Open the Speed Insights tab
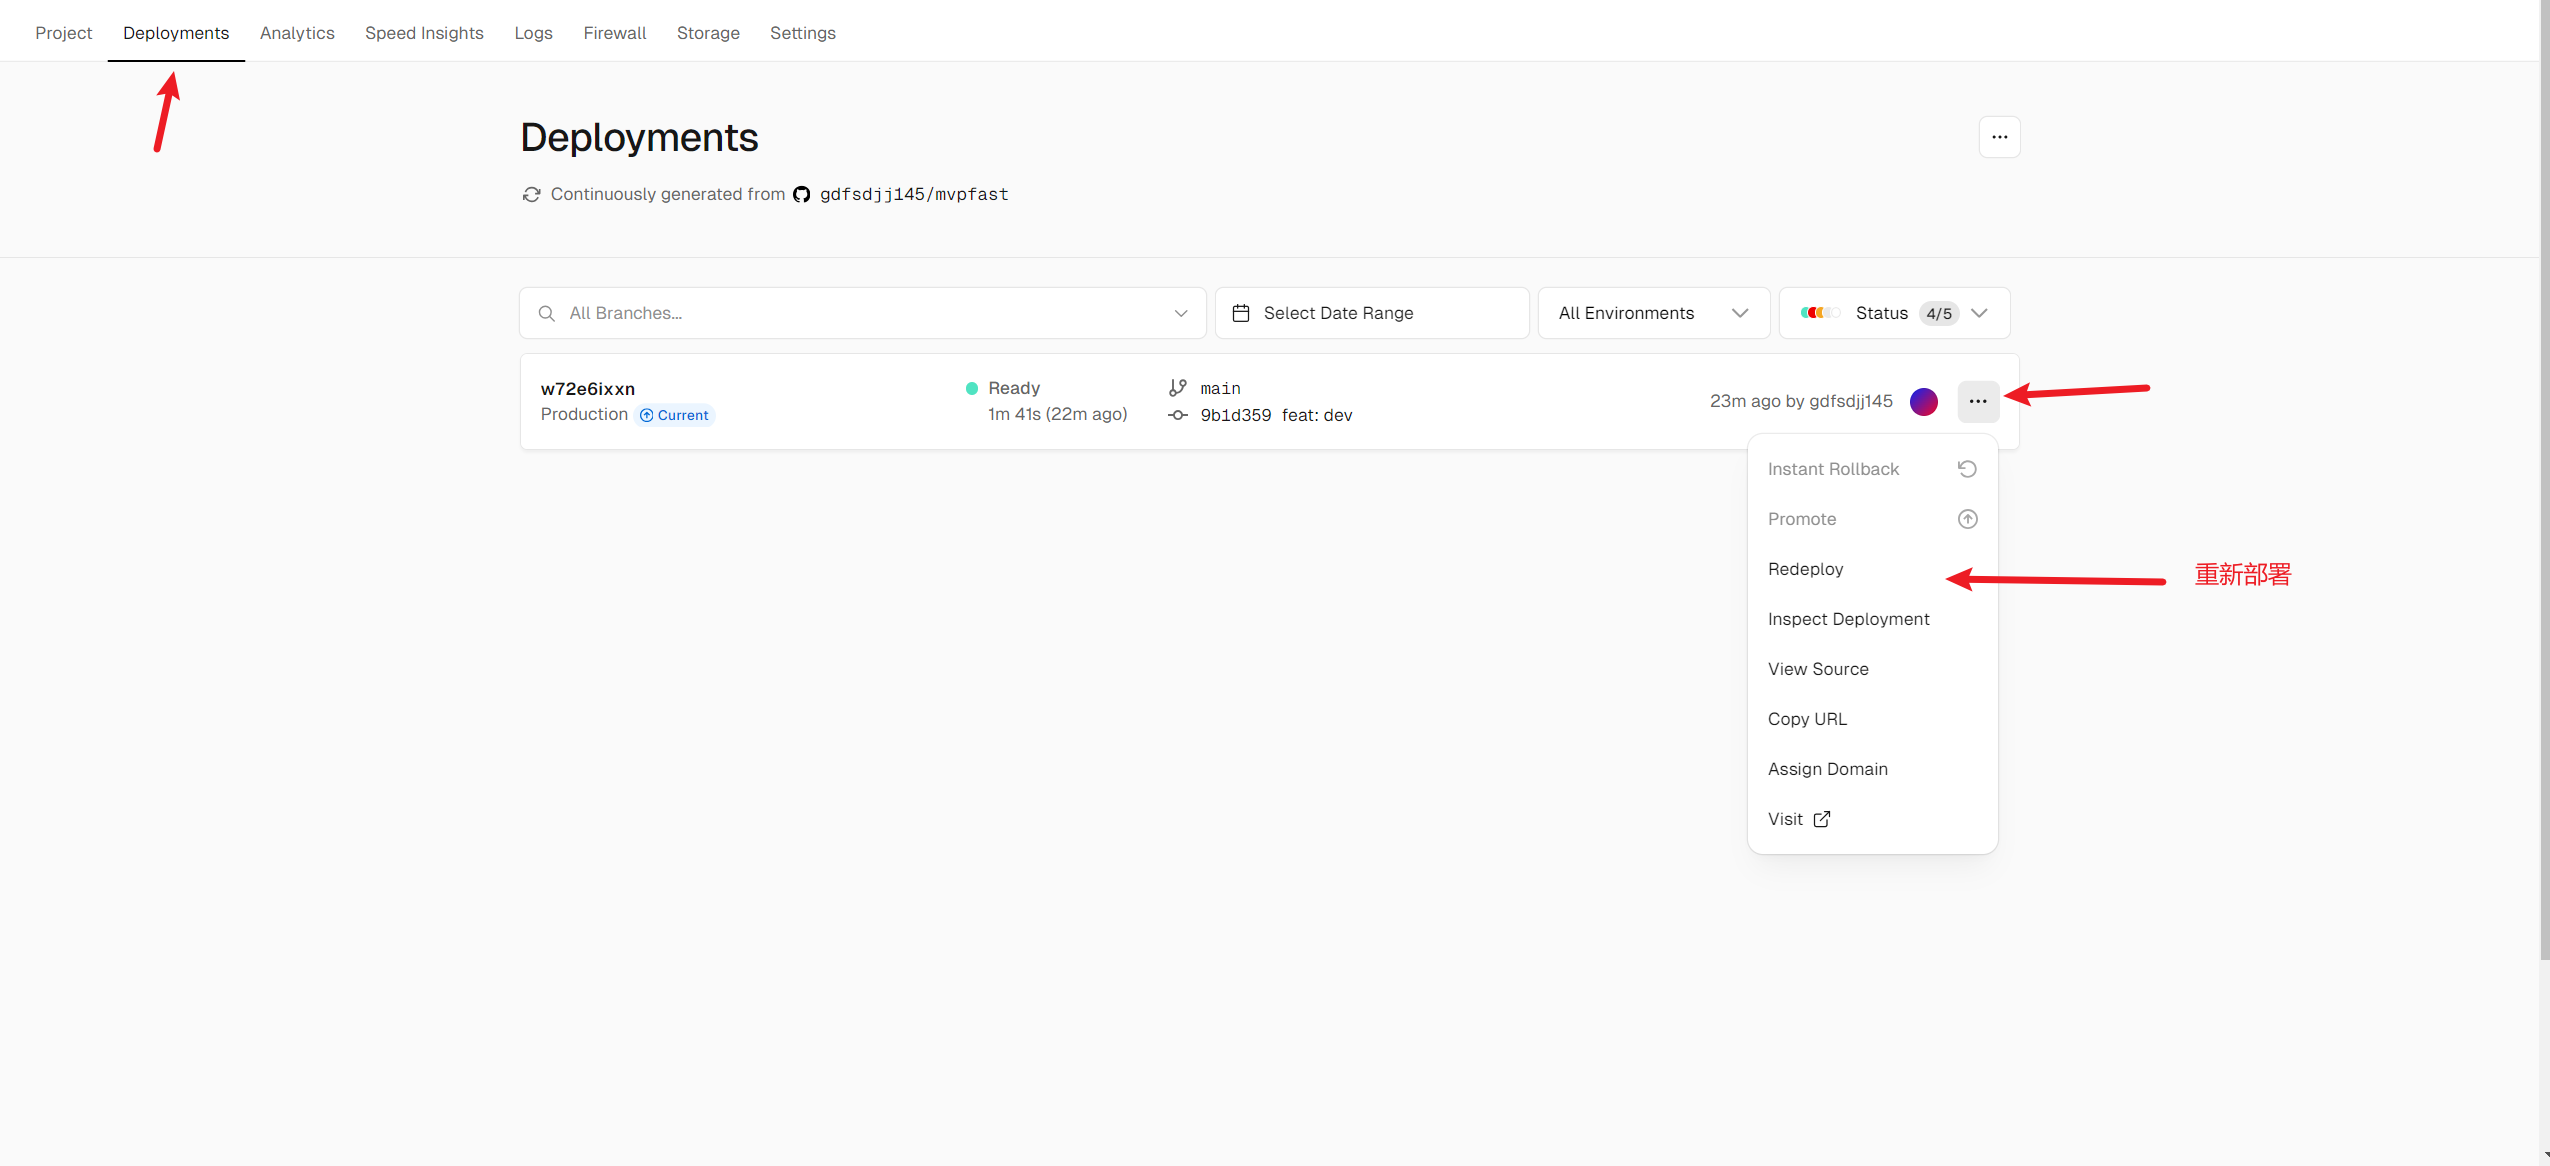2550x1166 pixels. 424,33
